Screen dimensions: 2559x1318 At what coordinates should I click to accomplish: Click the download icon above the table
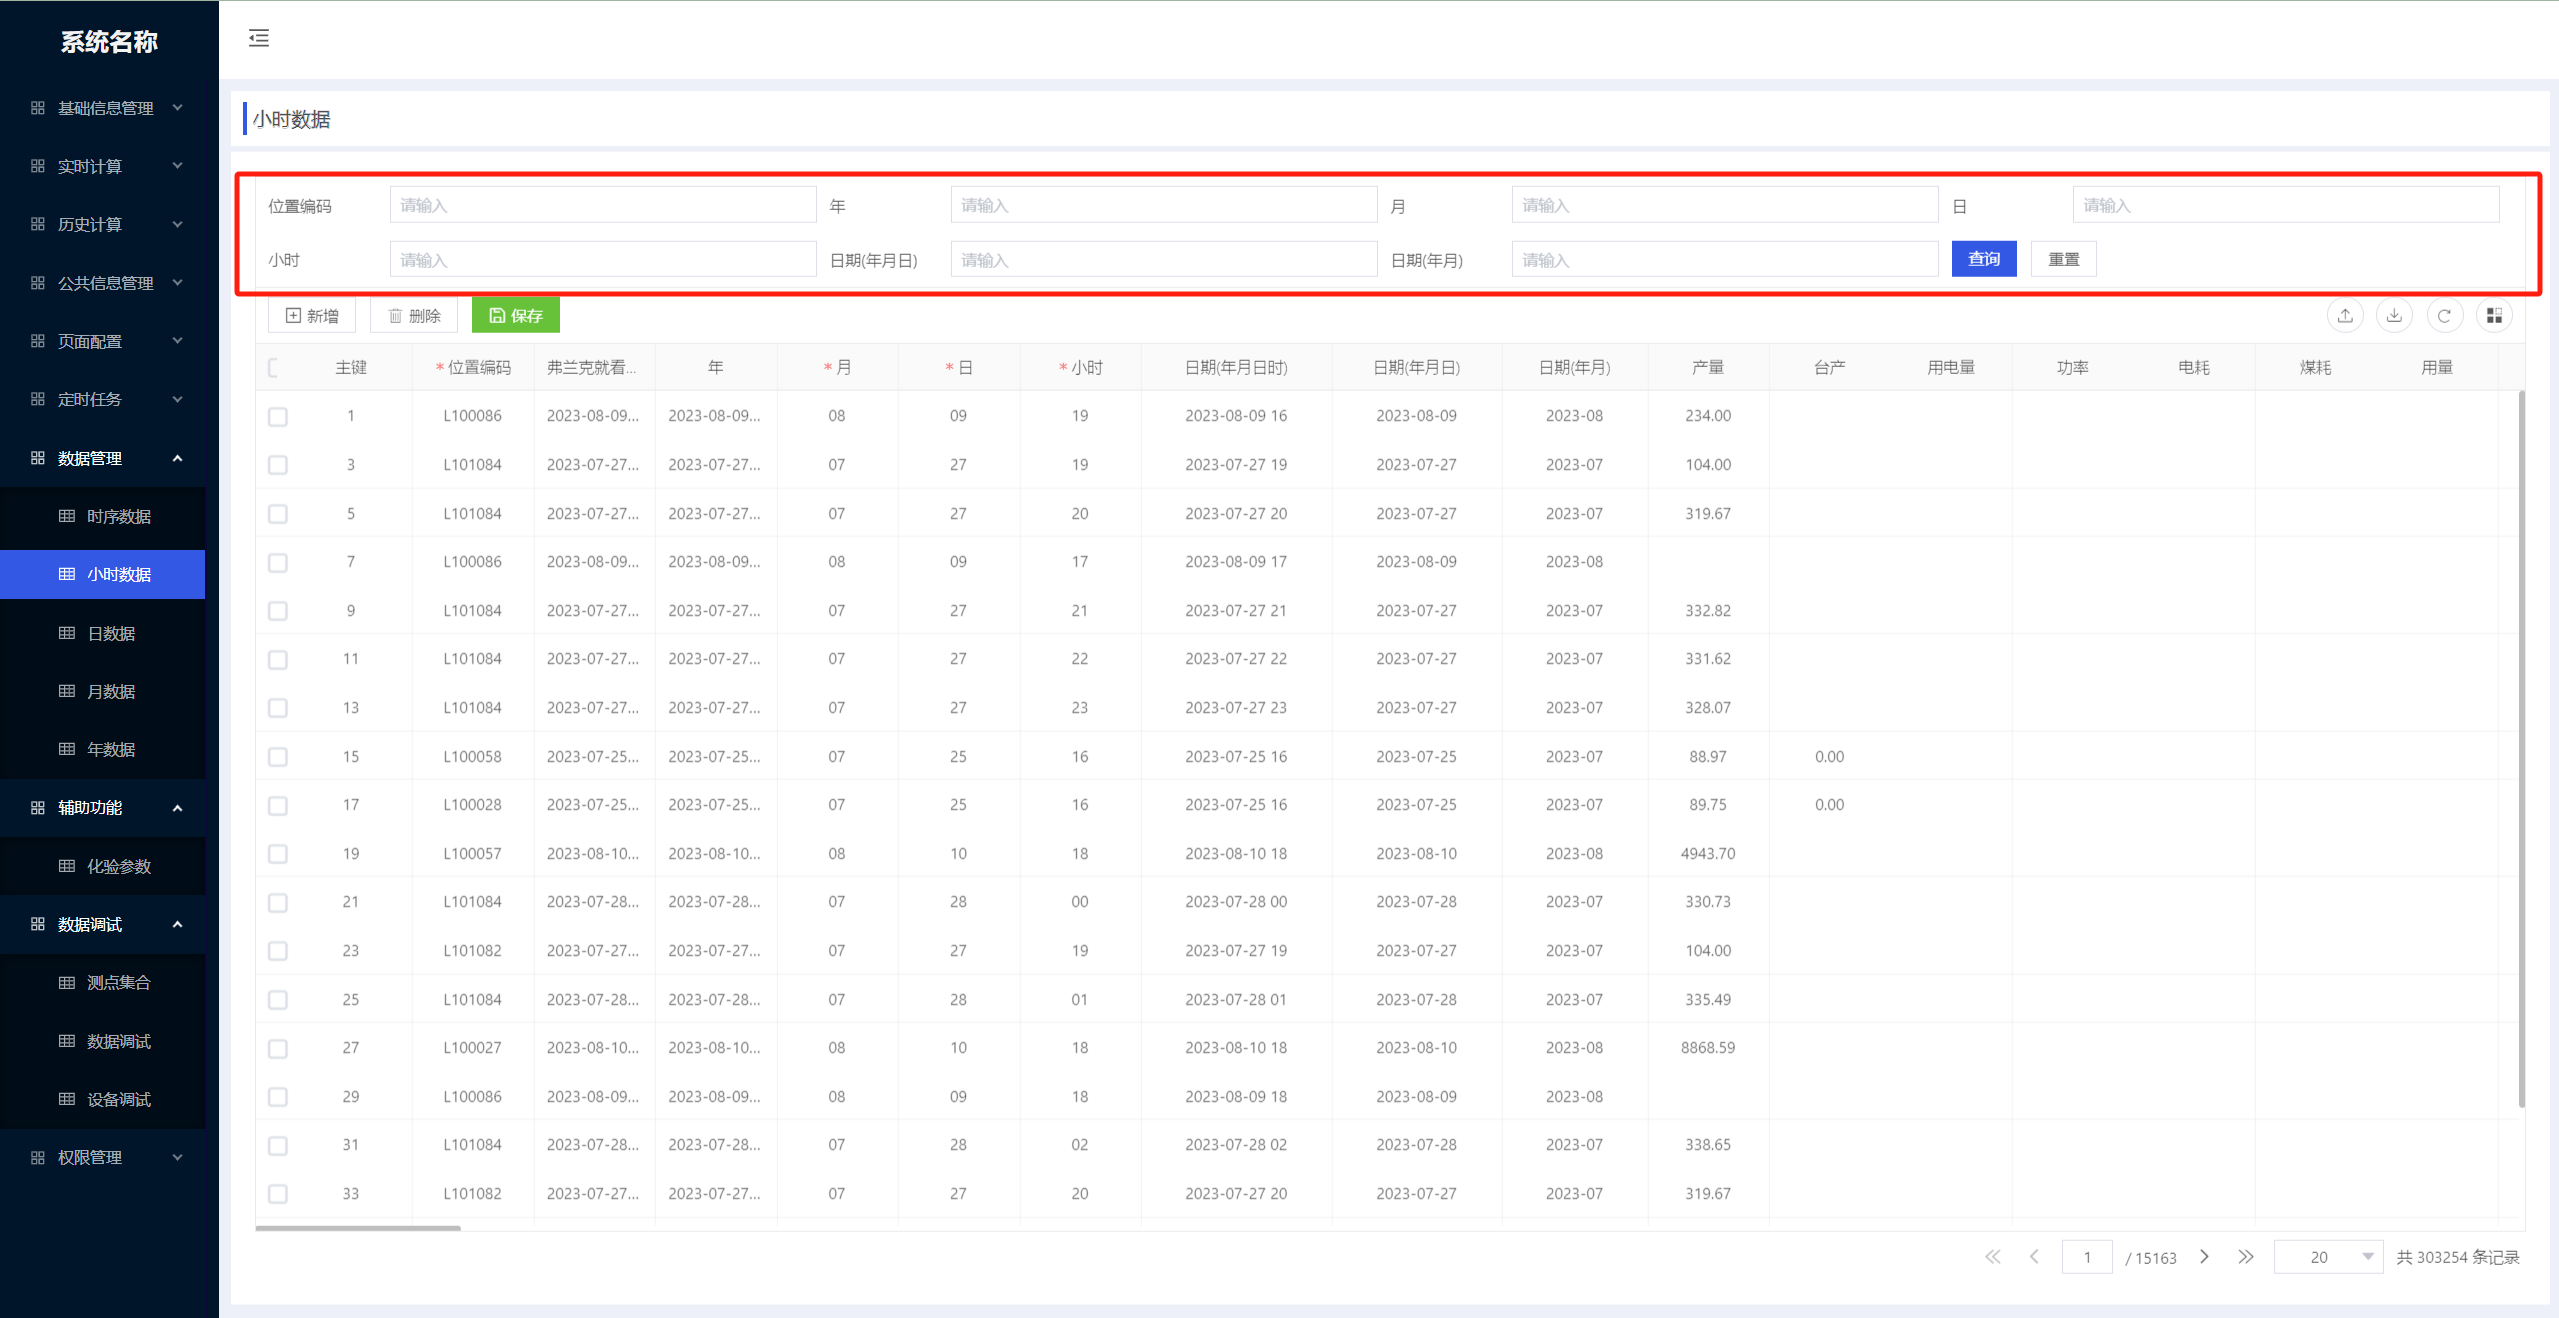point(2394,316)
